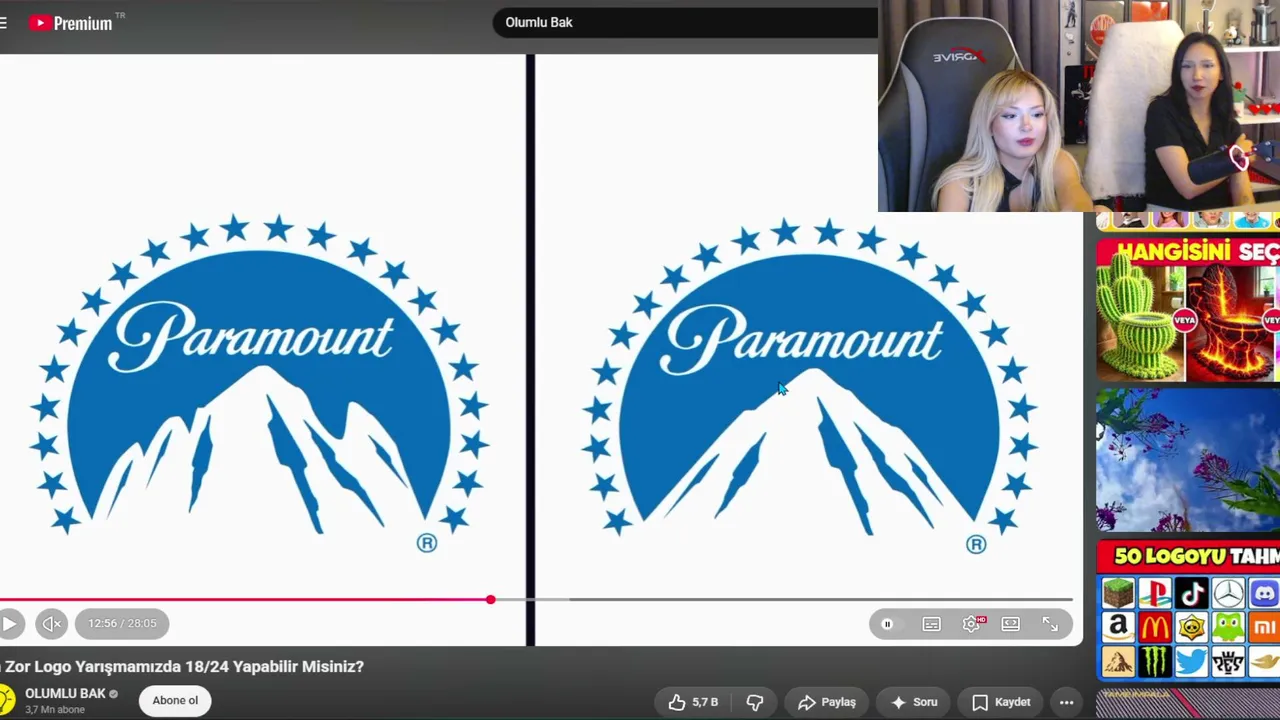Switch to theater mode

[x=1010, y=624]
